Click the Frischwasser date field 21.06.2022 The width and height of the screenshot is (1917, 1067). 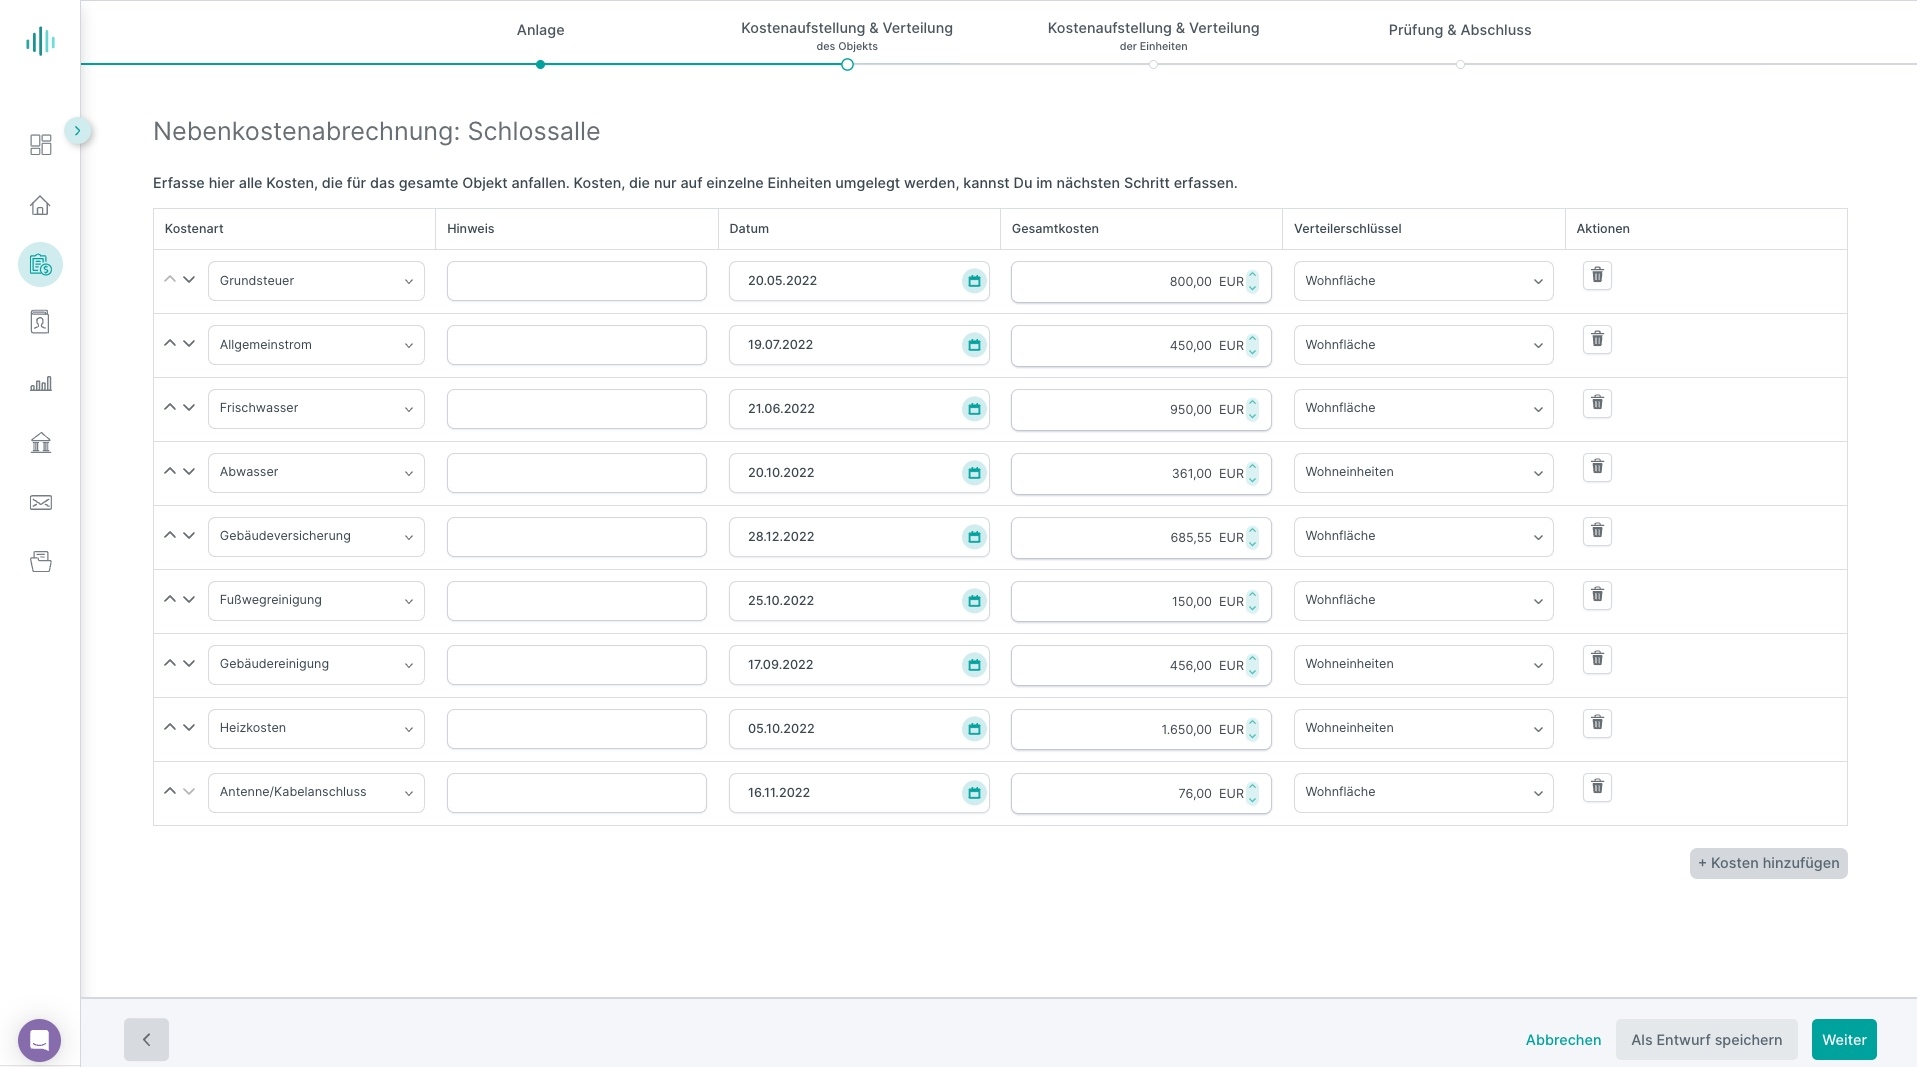(x=859, y=409)
